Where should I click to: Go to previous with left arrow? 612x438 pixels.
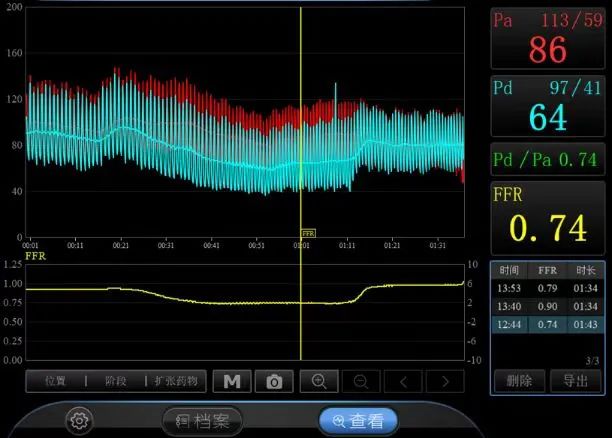[x=403, y=381]
